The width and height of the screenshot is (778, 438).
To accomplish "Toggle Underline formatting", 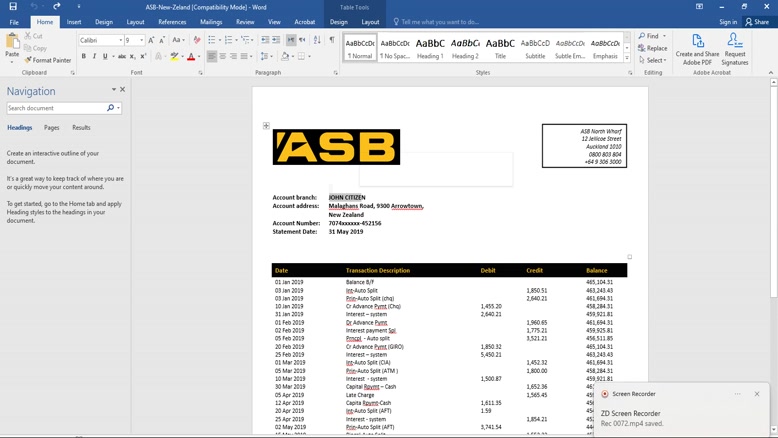I will [x=105, y=56].
